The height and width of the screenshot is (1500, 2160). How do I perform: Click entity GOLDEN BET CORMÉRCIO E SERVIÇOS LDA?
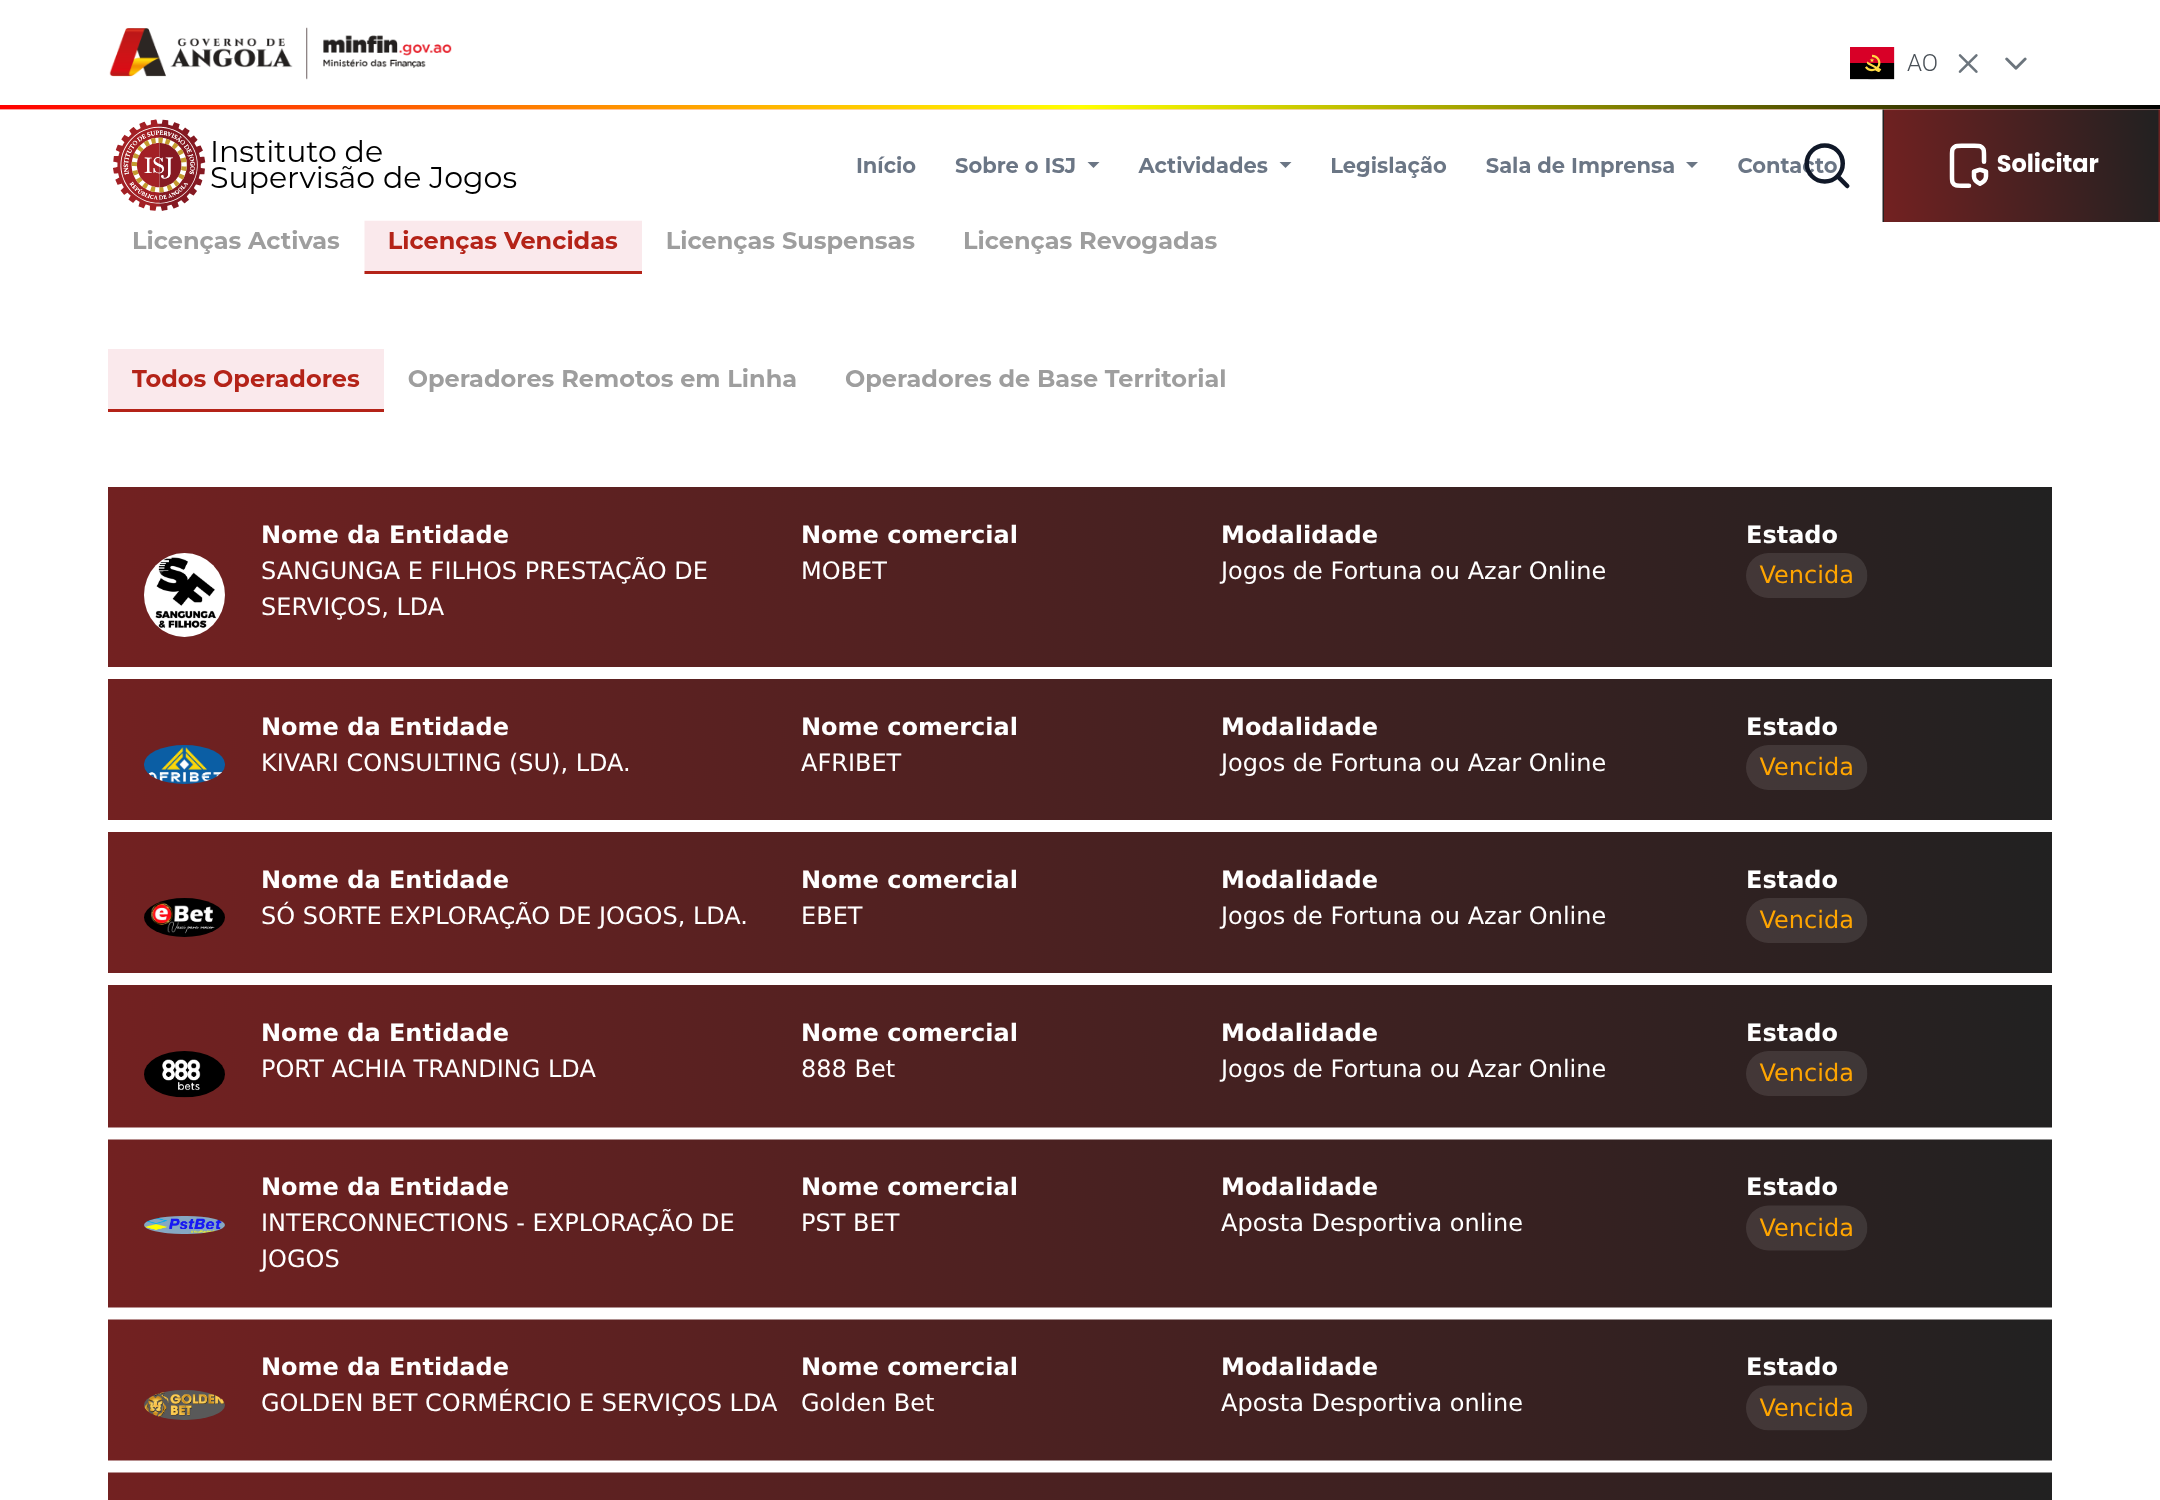click(x=519, y=1403)
